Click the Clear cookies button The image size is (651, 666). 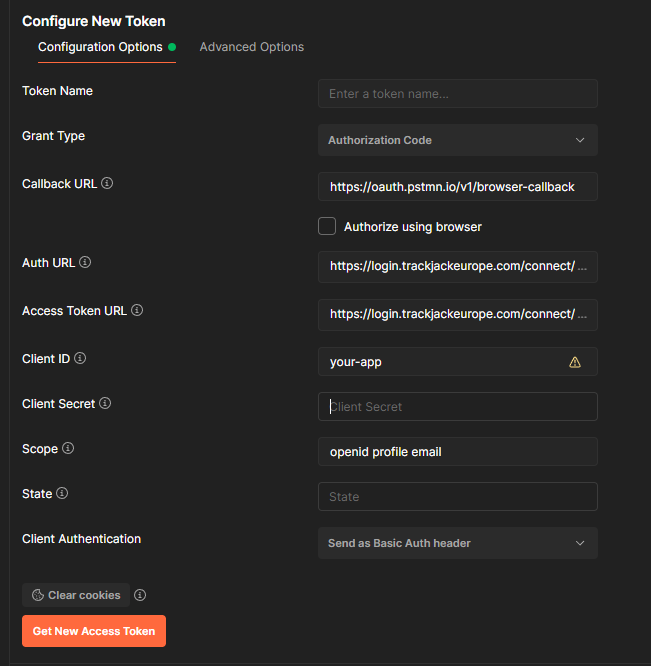click(76, 595)
